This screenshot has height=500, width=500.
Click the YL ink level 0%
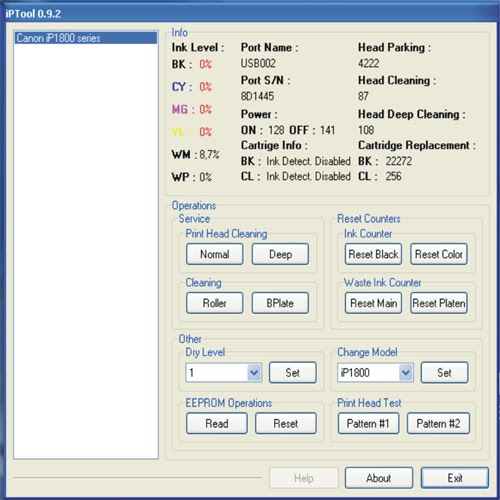point(205,132)
